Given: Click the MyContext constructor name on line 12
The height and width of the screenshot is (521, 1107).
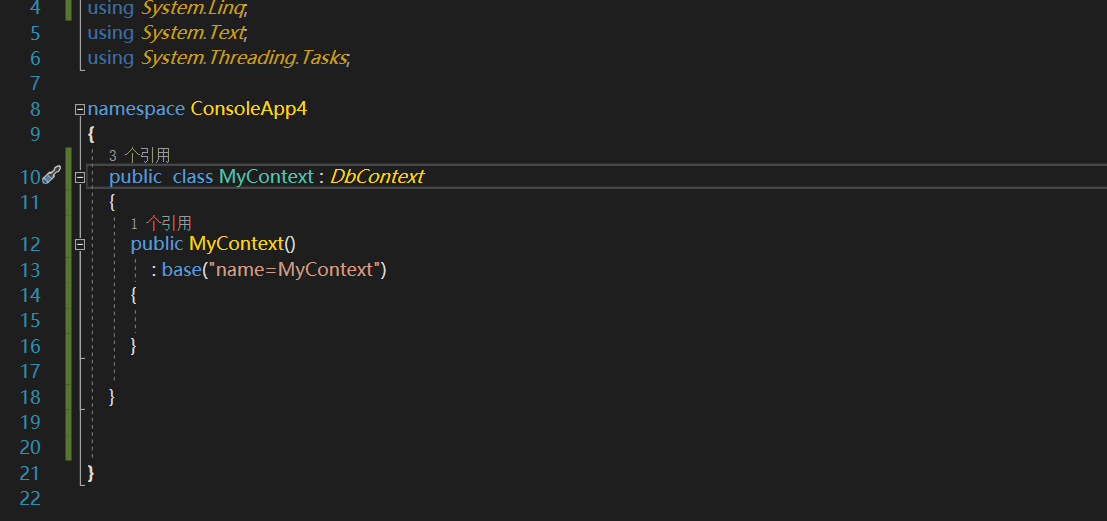Looking at the screenshot, I should (237, 244).
